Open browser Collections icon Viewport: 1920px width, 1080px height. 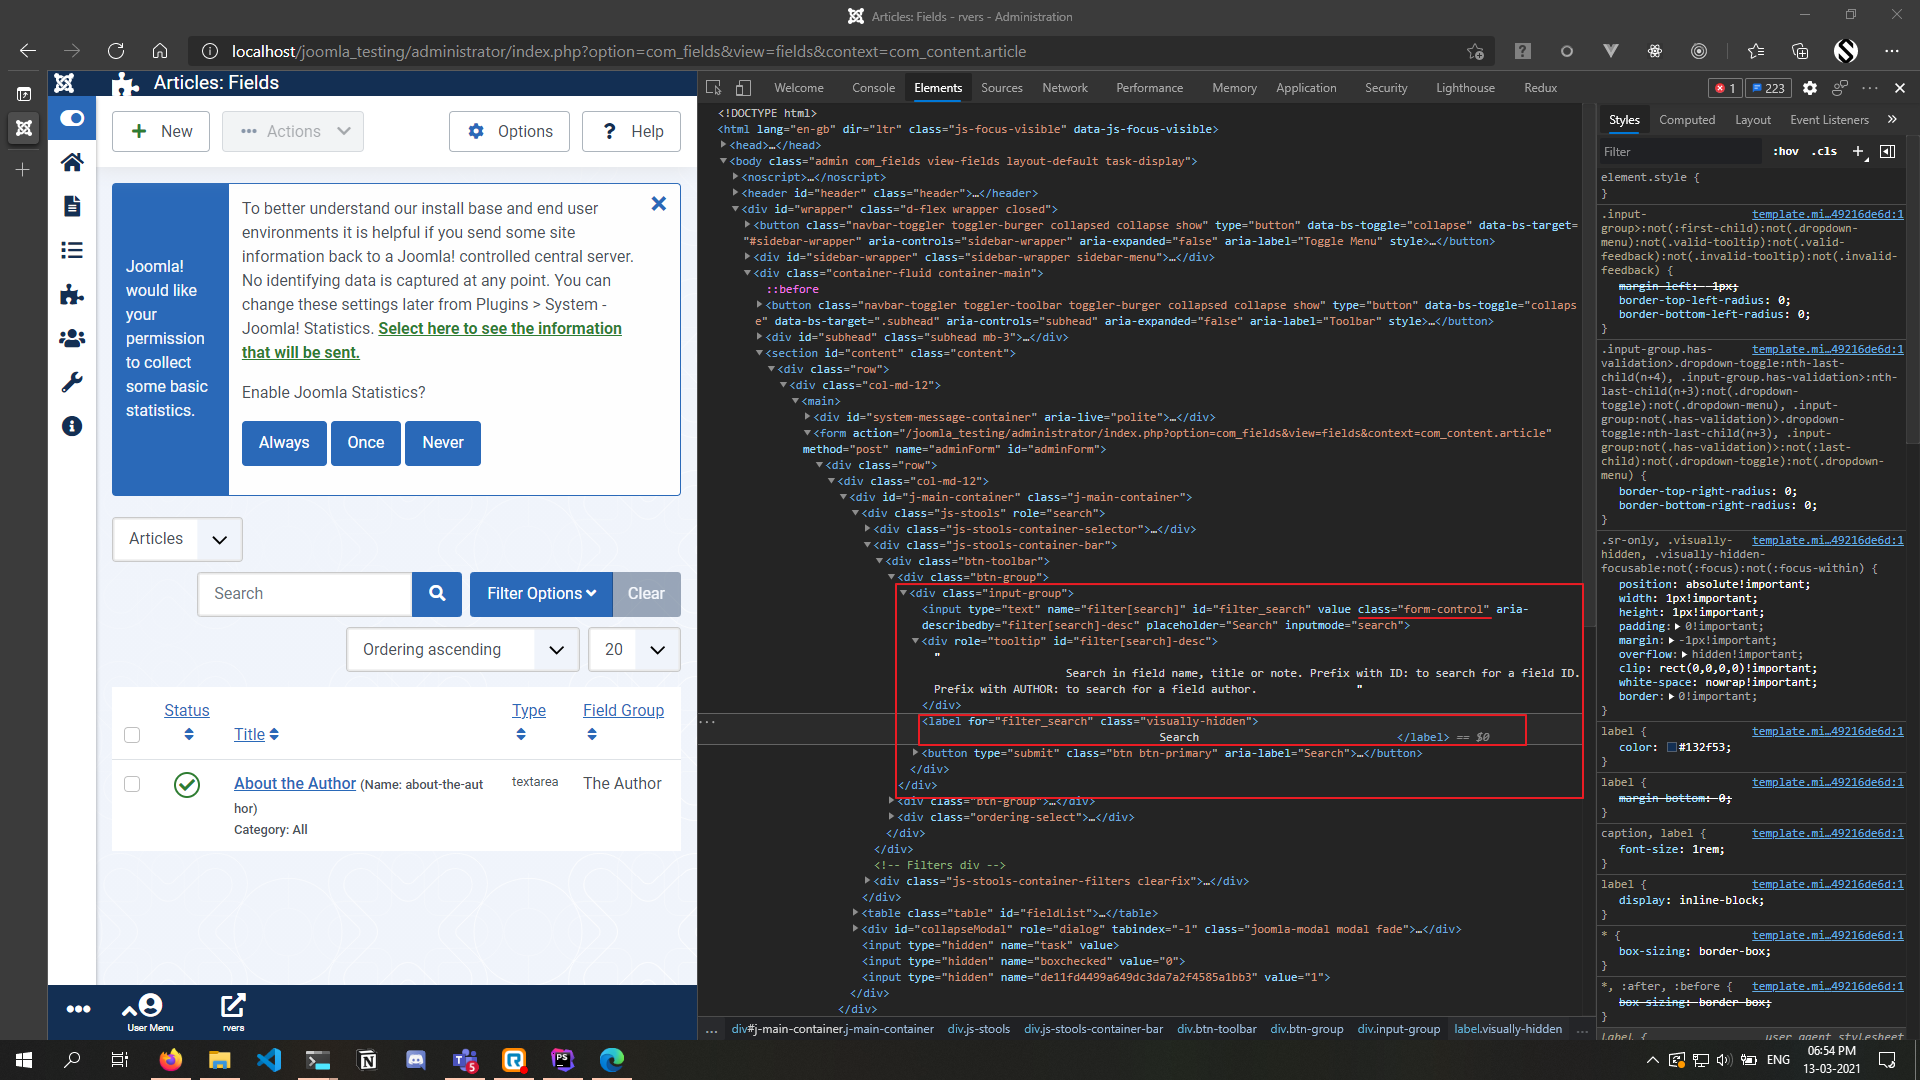[x=1800, y=51]
